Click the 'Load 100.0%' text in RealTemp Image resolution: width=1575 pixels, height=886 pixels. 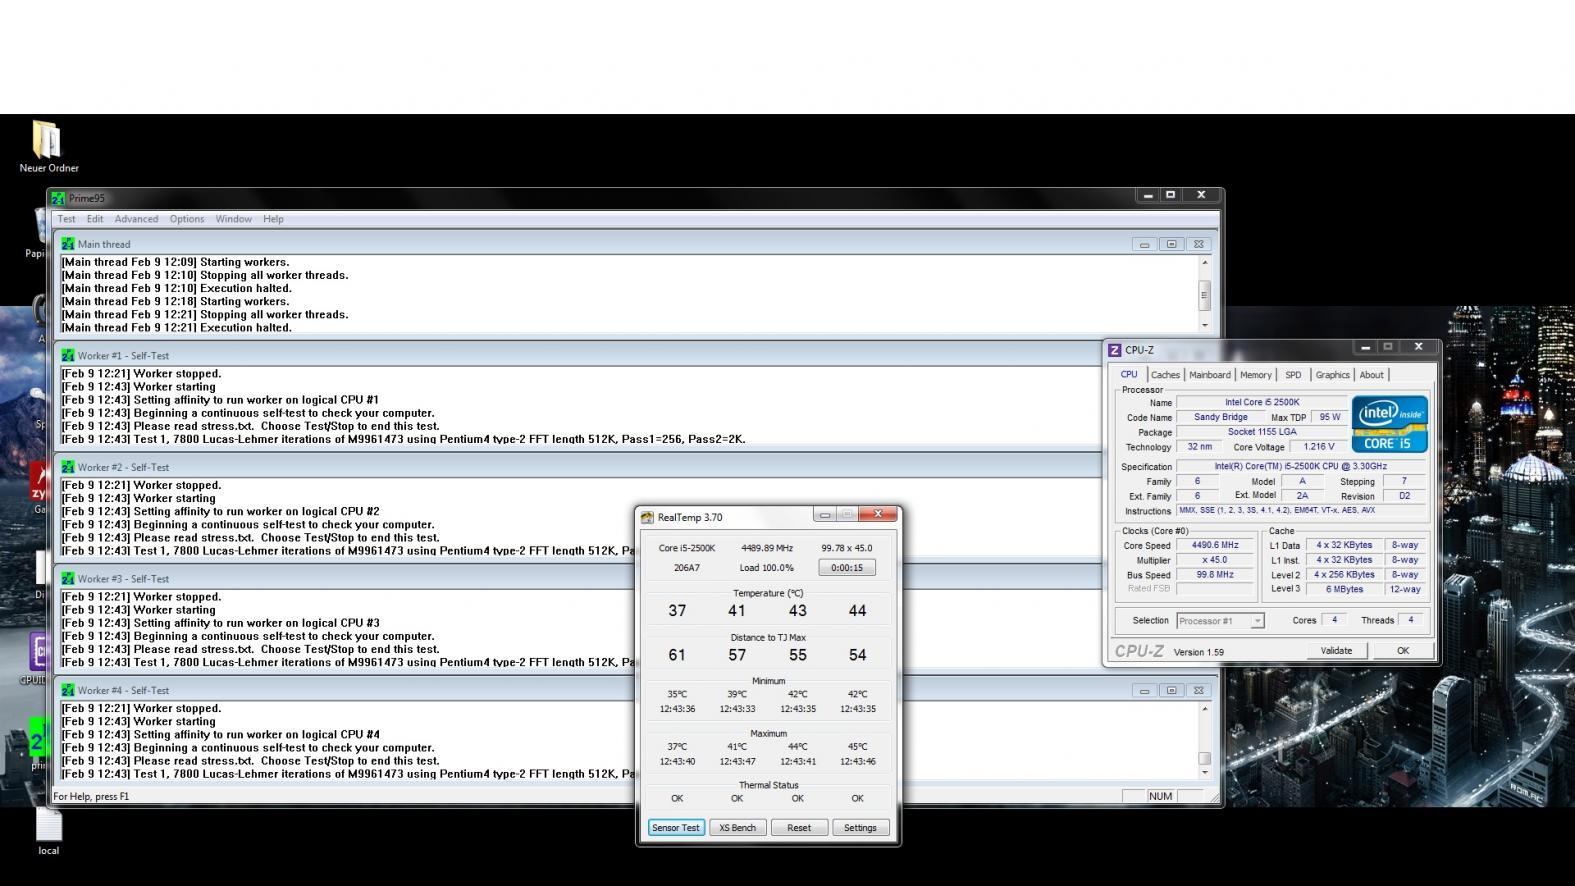click(x=766, y=568)
